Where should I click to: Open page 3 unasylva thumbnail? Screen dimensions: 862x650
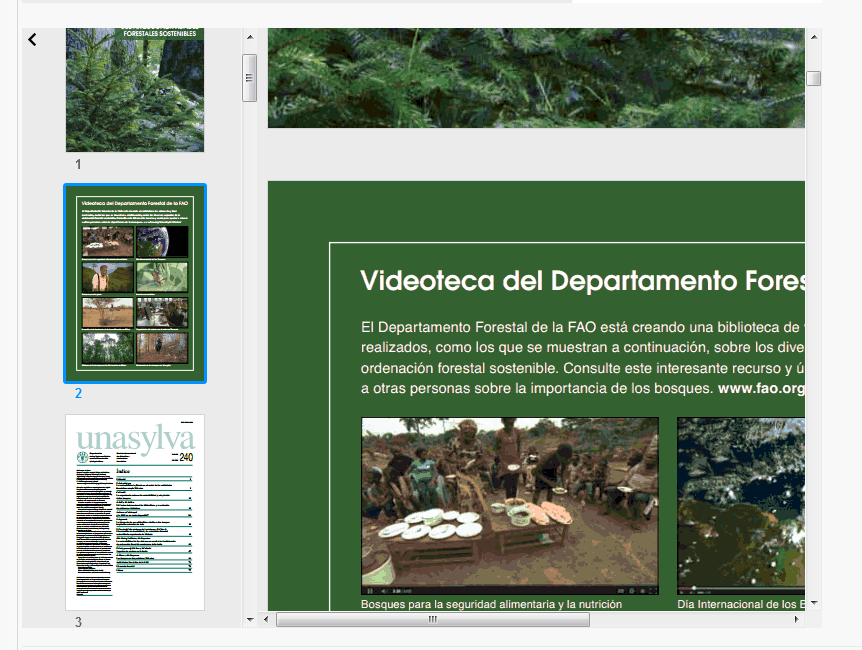coord(135,512)
